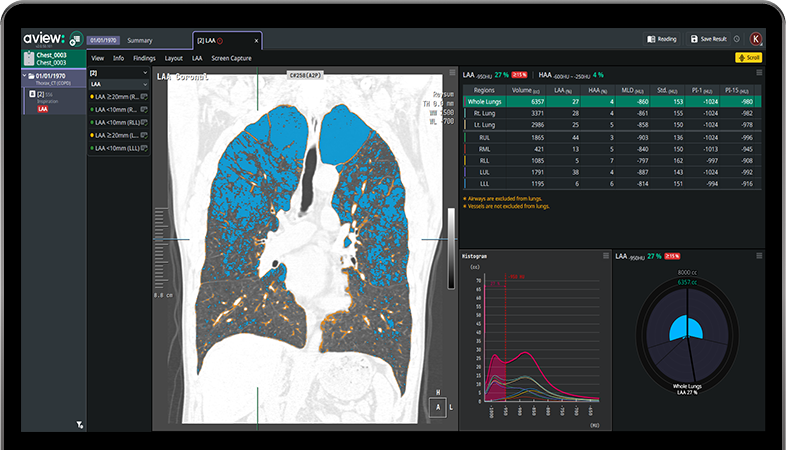Close the [2] LAA tab
This screenshot has height=450, width=786.
point(256,41)
